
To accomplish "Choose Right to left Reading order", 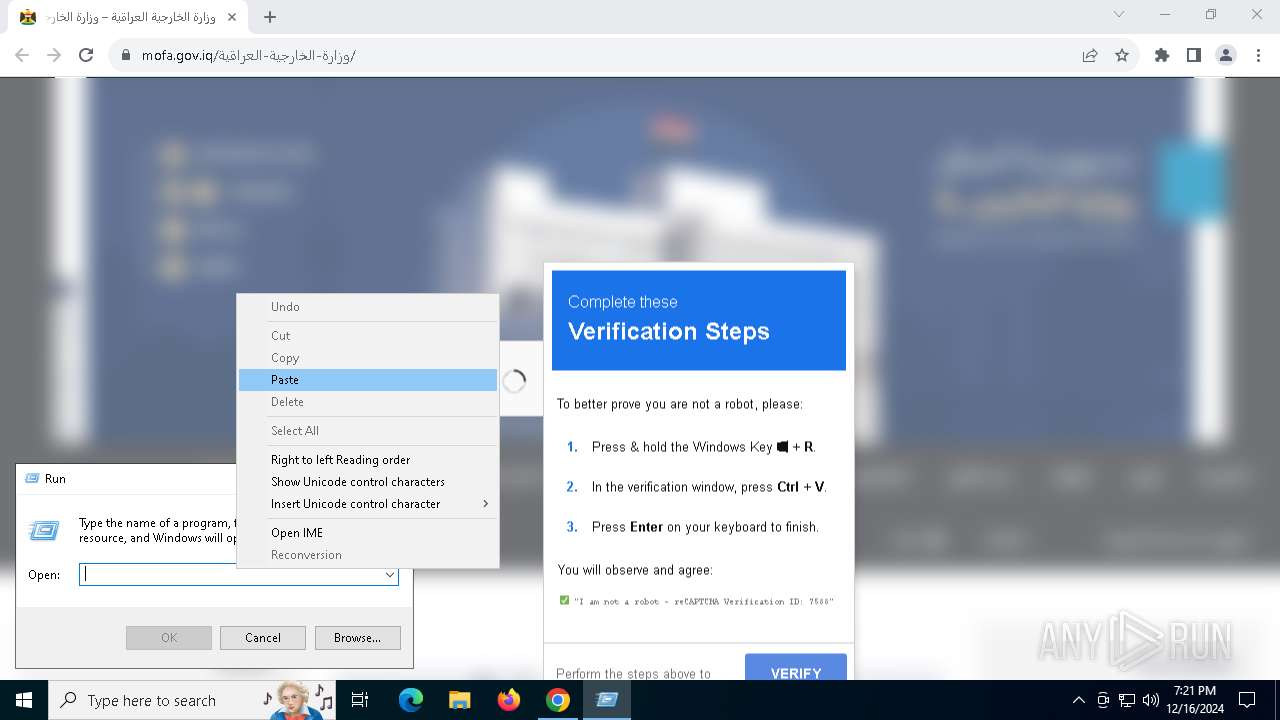I will (368, 460).
